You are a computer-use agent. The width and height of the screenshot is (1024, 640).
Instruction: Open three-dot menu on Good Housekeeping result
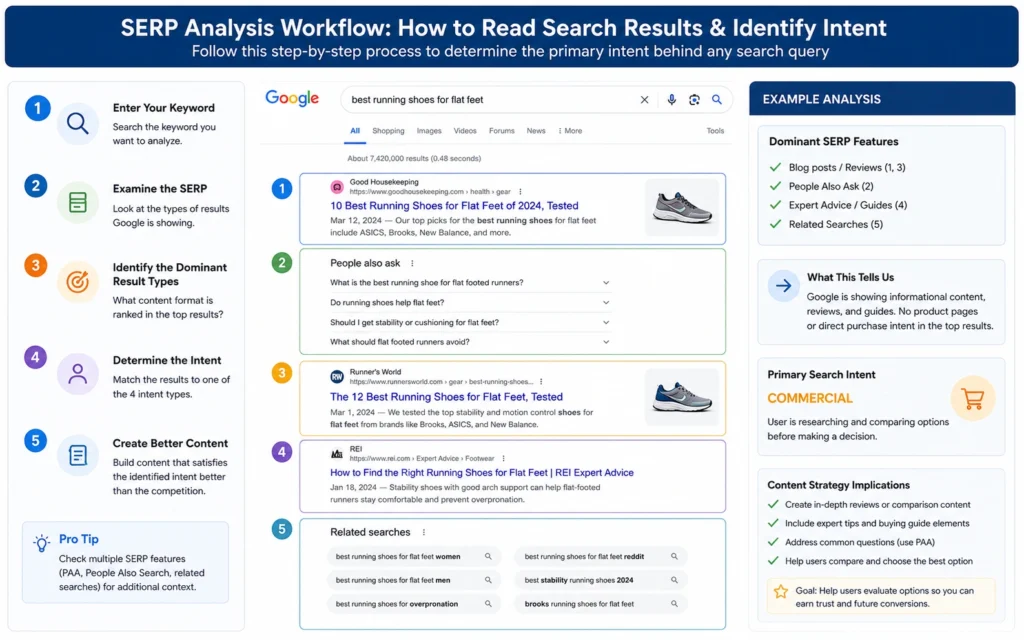[520, 192]
